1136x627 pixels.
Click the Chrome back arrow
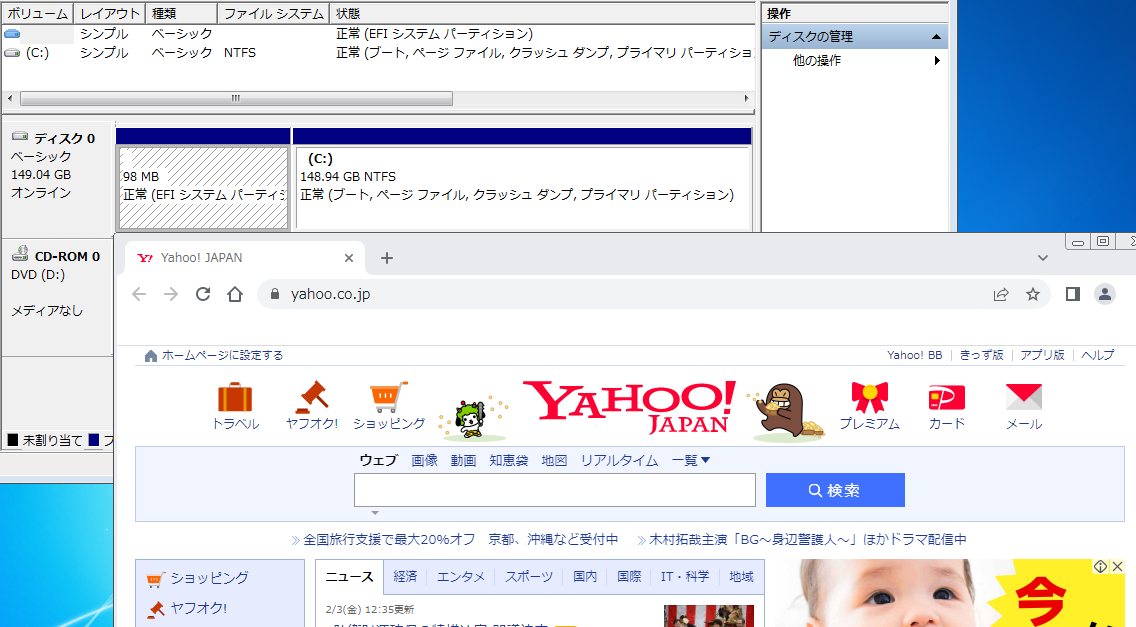(x=139, y=294)
